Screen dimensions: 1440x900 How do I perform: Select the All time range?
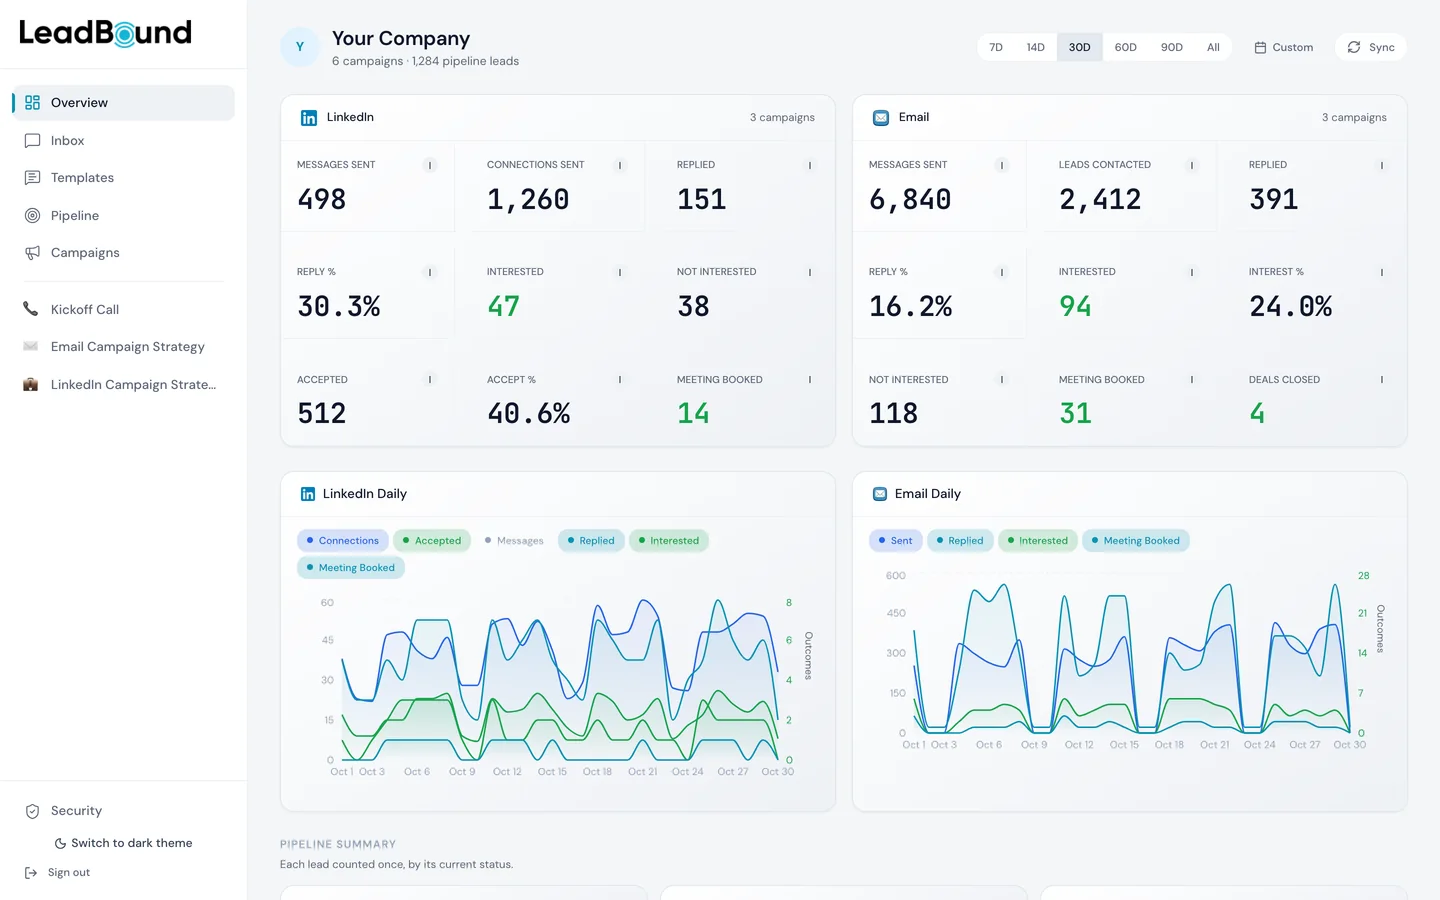[x=1213, y=47]
